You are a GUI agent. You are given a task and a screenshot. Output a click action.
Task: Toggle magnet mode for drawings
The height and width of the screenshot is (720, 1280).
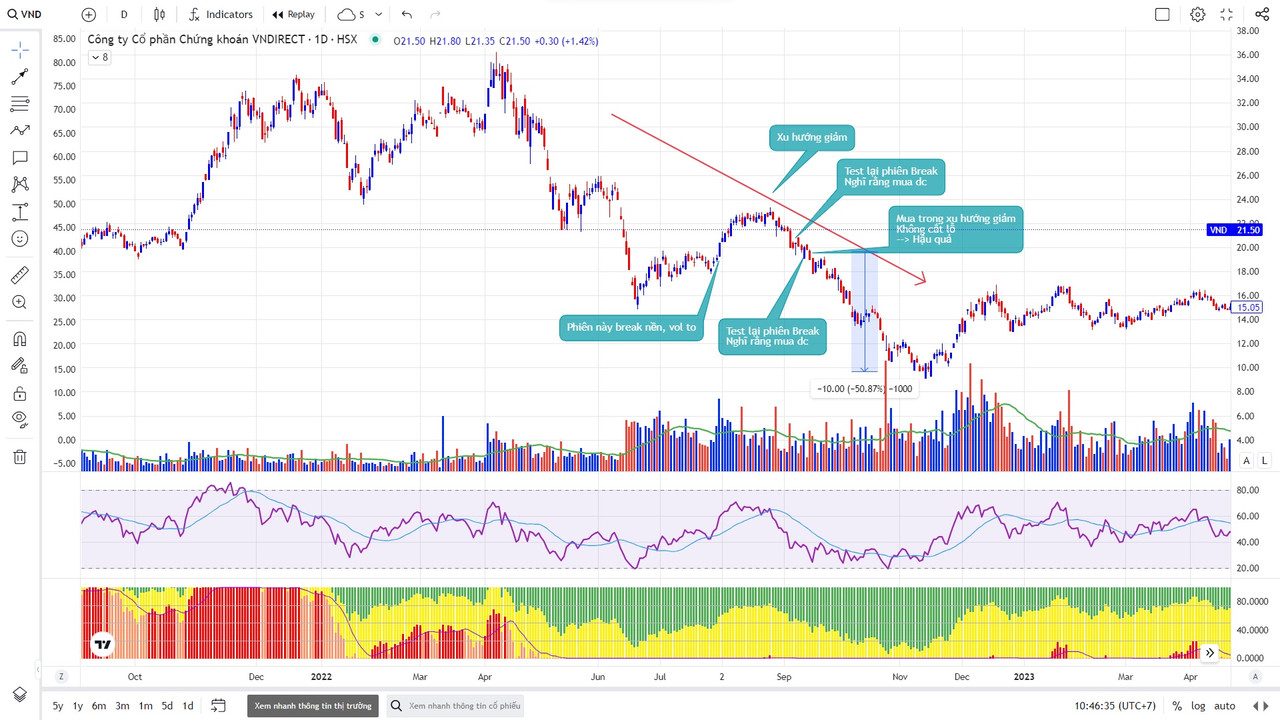(x=20, y=339)
